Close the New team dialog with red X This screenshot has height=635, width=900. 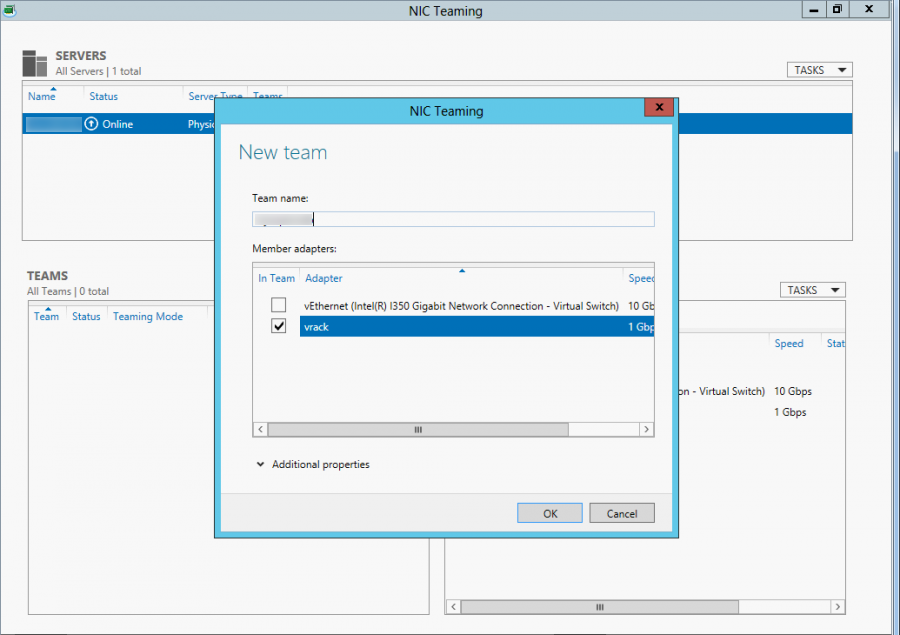[658, 107]
